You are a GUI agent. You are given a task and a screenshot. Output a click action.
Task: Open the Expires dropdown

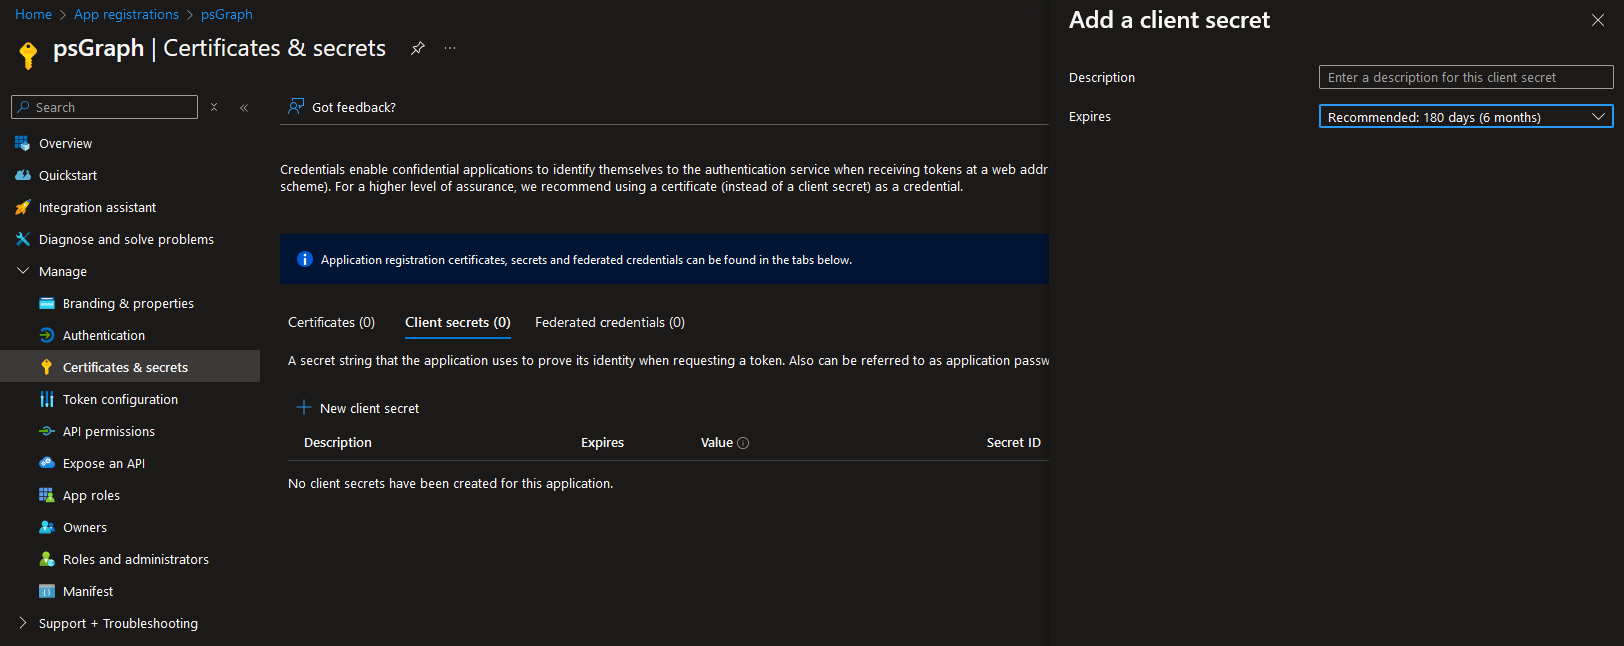pyautogui.click(x=1466, y=117)
